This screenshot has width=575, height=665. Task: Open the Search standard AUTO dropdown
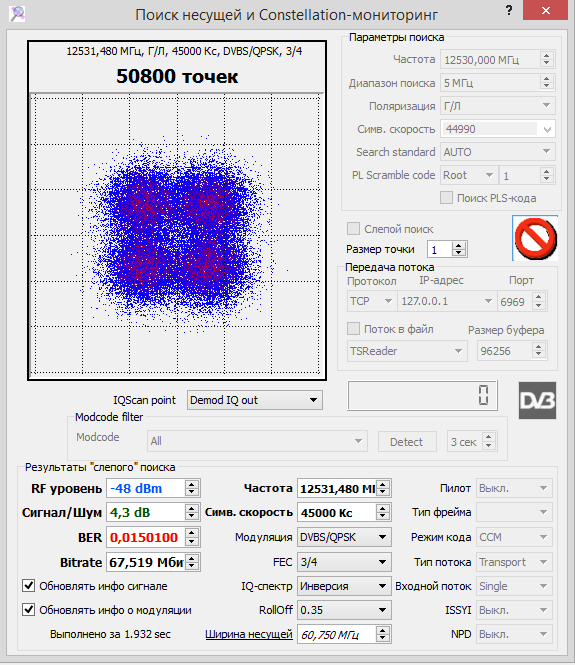[x=498, y=152]
